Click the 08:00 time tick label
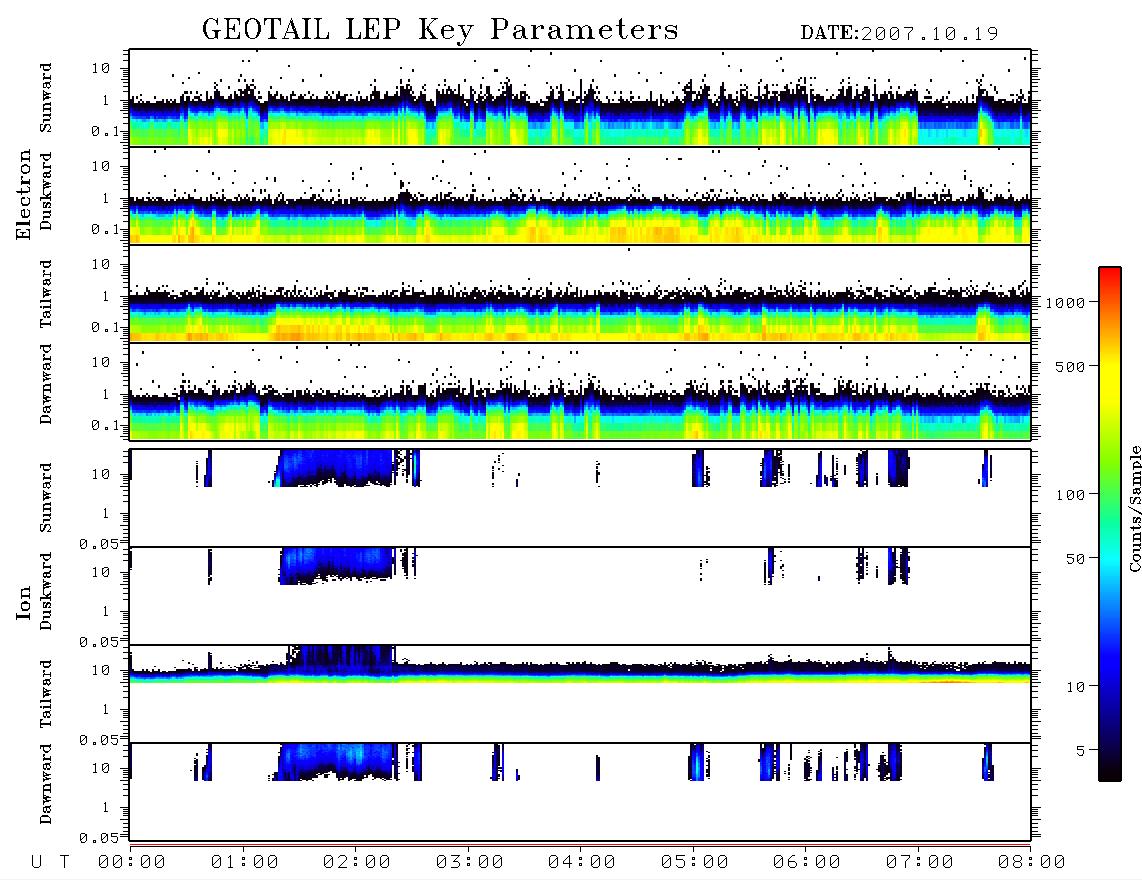The width and height of the screenshot is (1142, 880). pos(1032,863)
